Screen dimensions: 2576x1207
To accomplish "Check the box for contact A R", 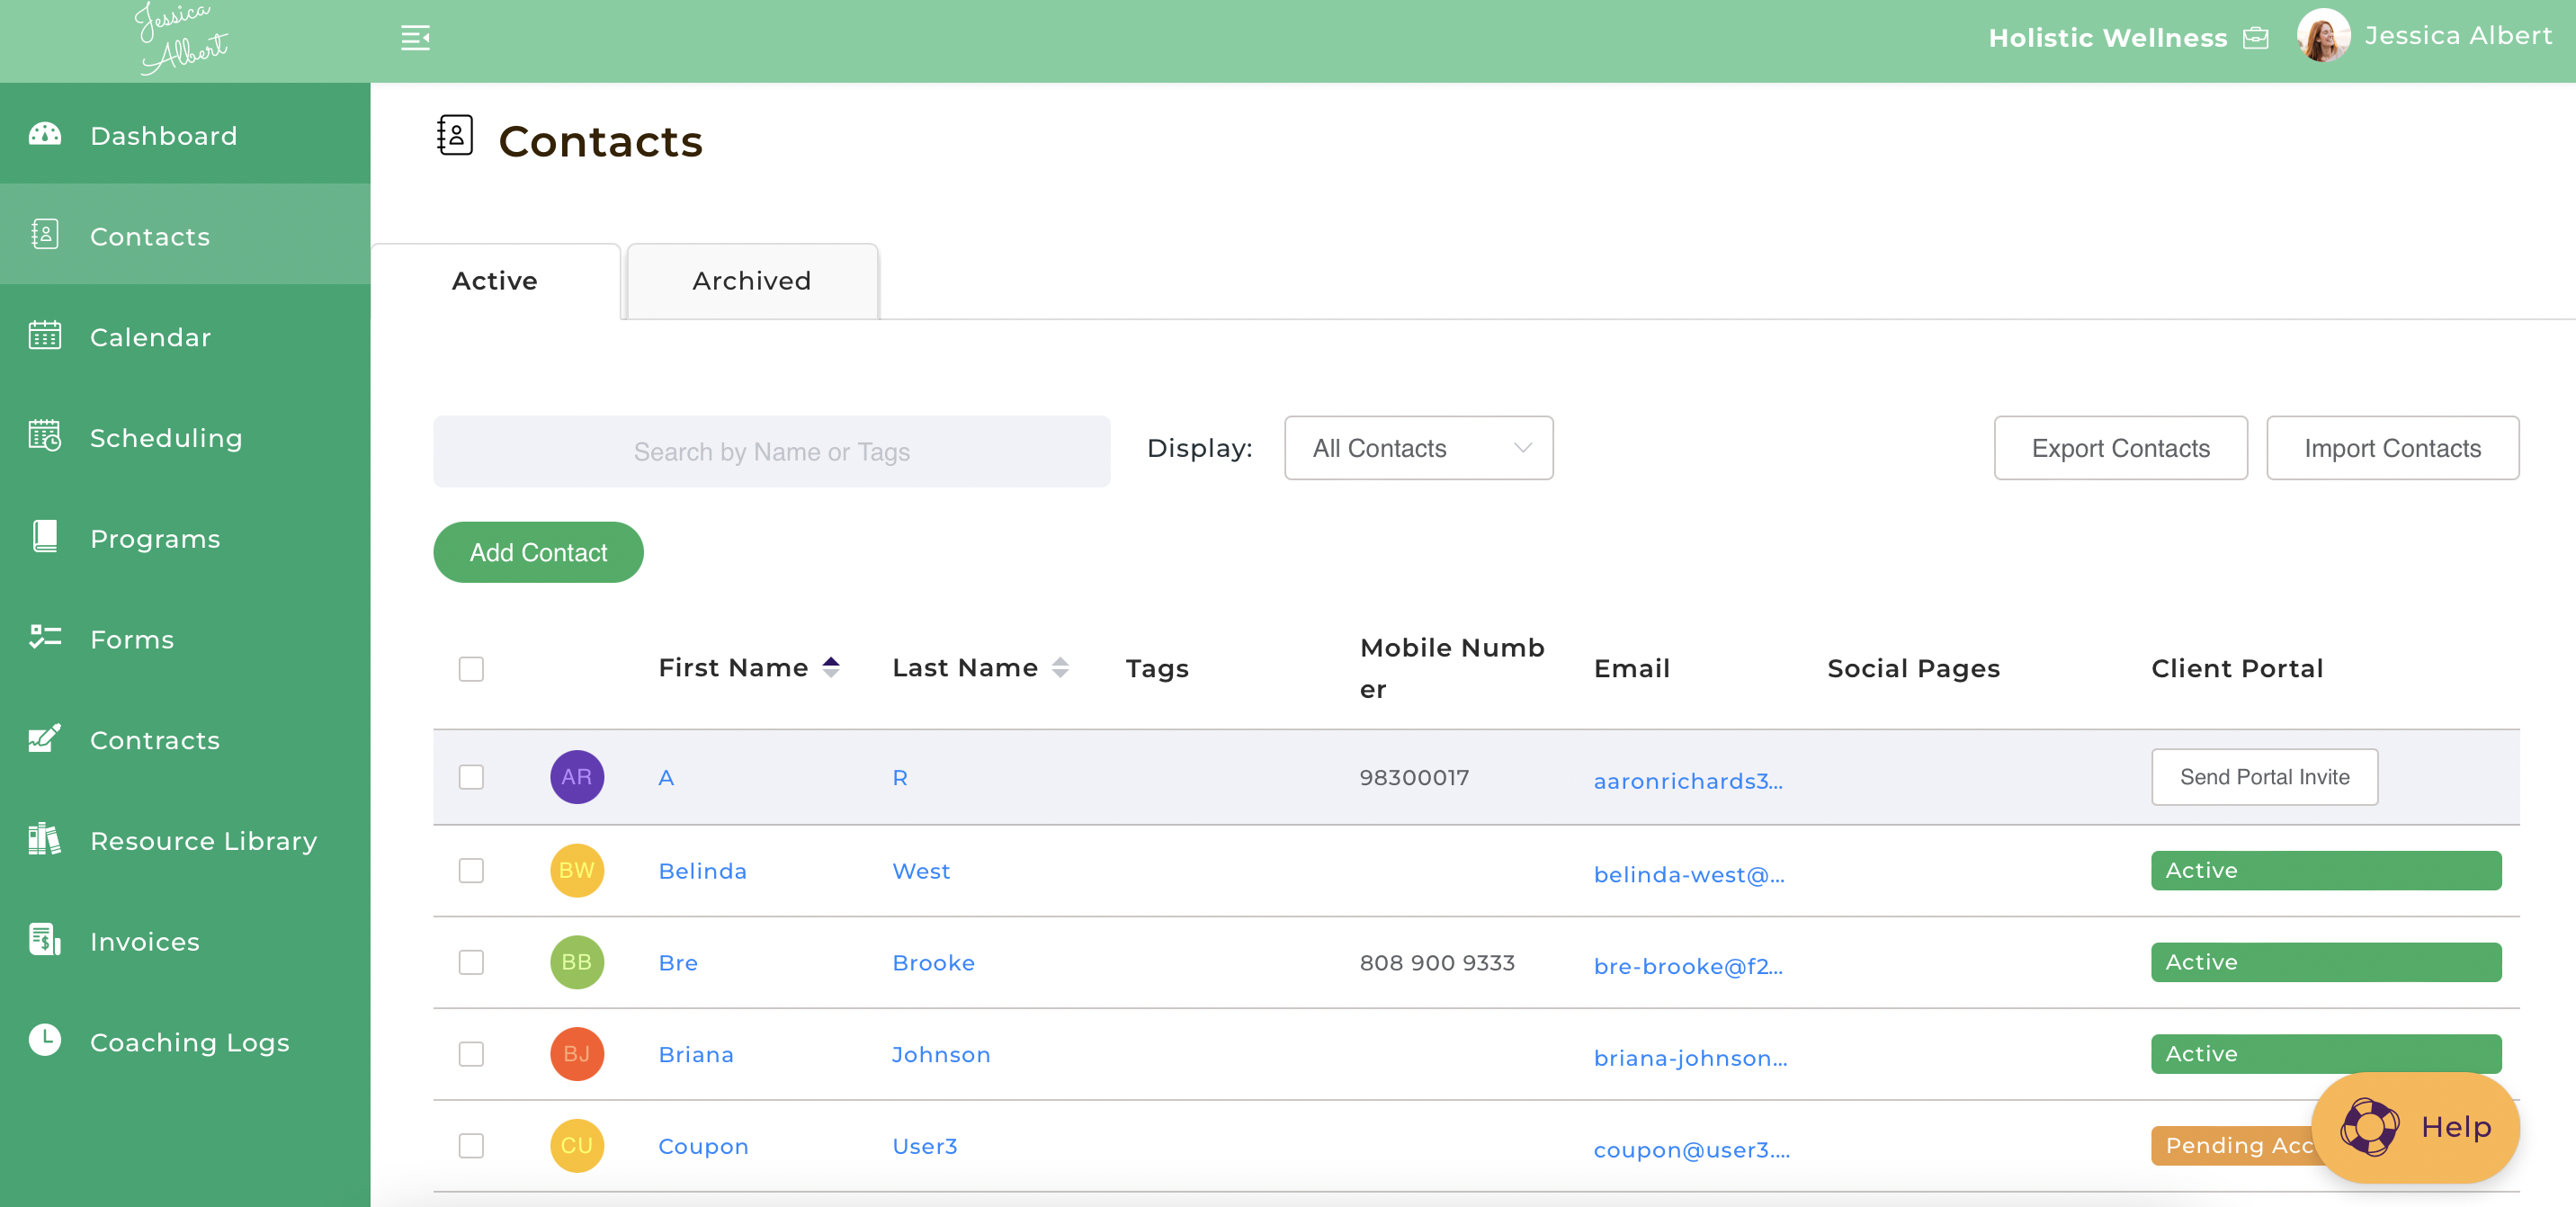I will 471,777.
